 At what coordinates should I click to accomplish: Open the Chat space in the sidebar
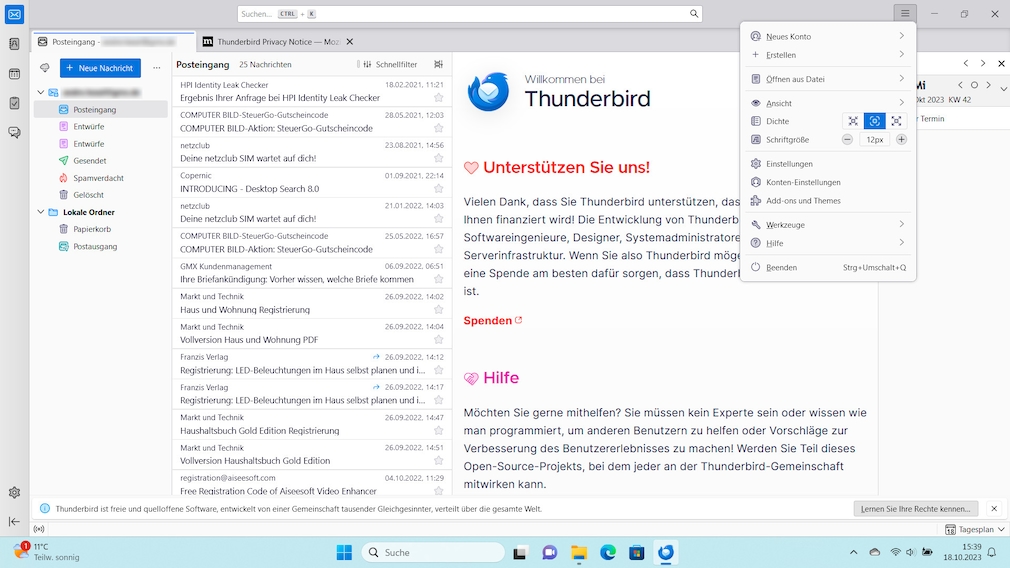point(14,132)
